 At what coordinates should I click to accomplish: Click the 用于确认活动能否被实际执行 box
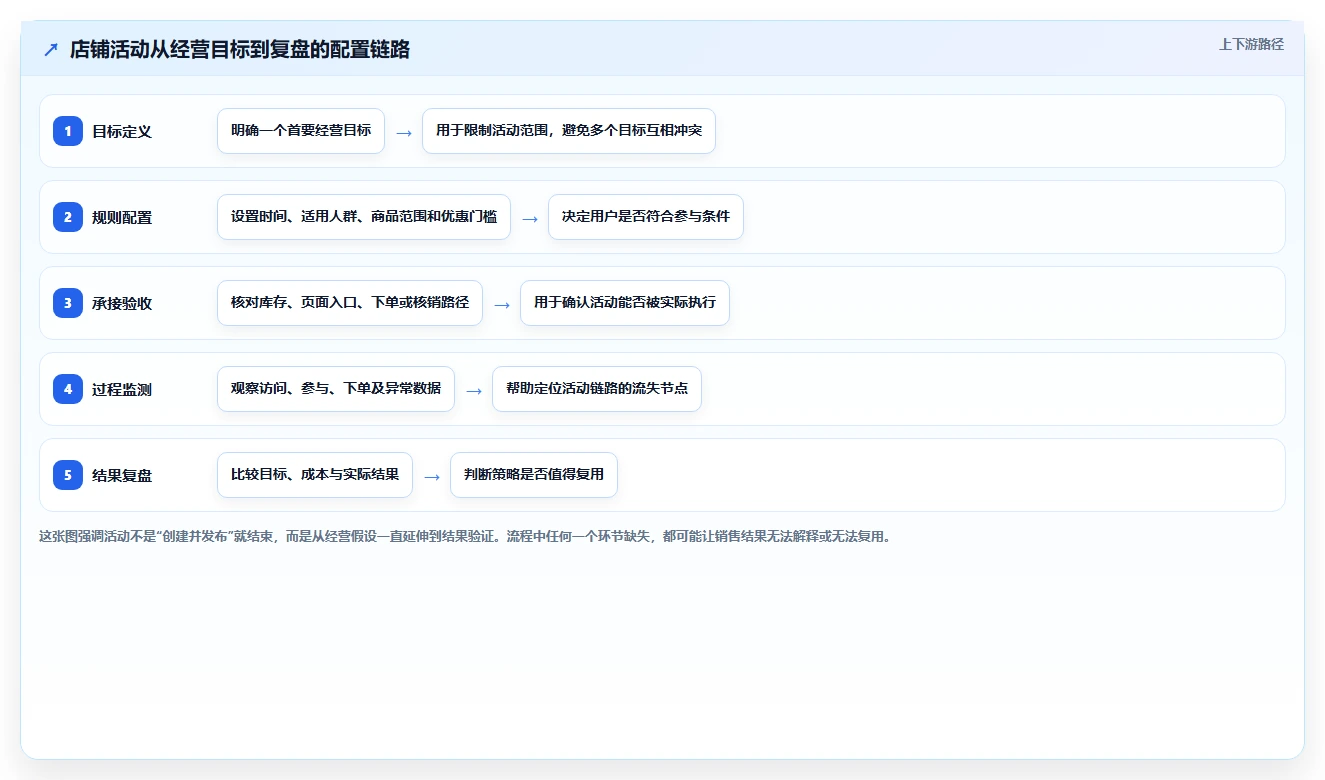625,303
